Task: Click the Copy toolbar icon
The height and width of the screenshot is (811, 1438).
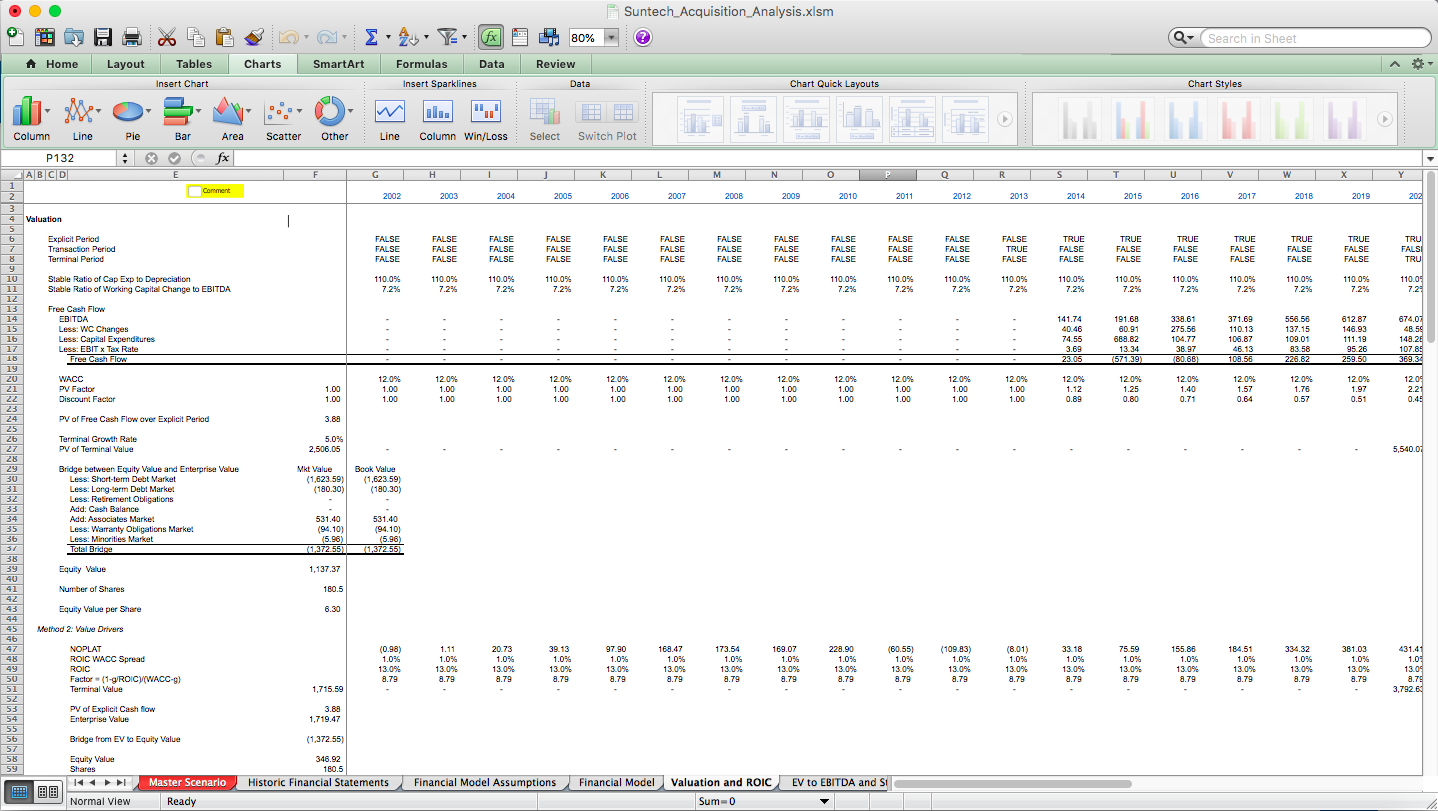Action: (x=197, y=37)
